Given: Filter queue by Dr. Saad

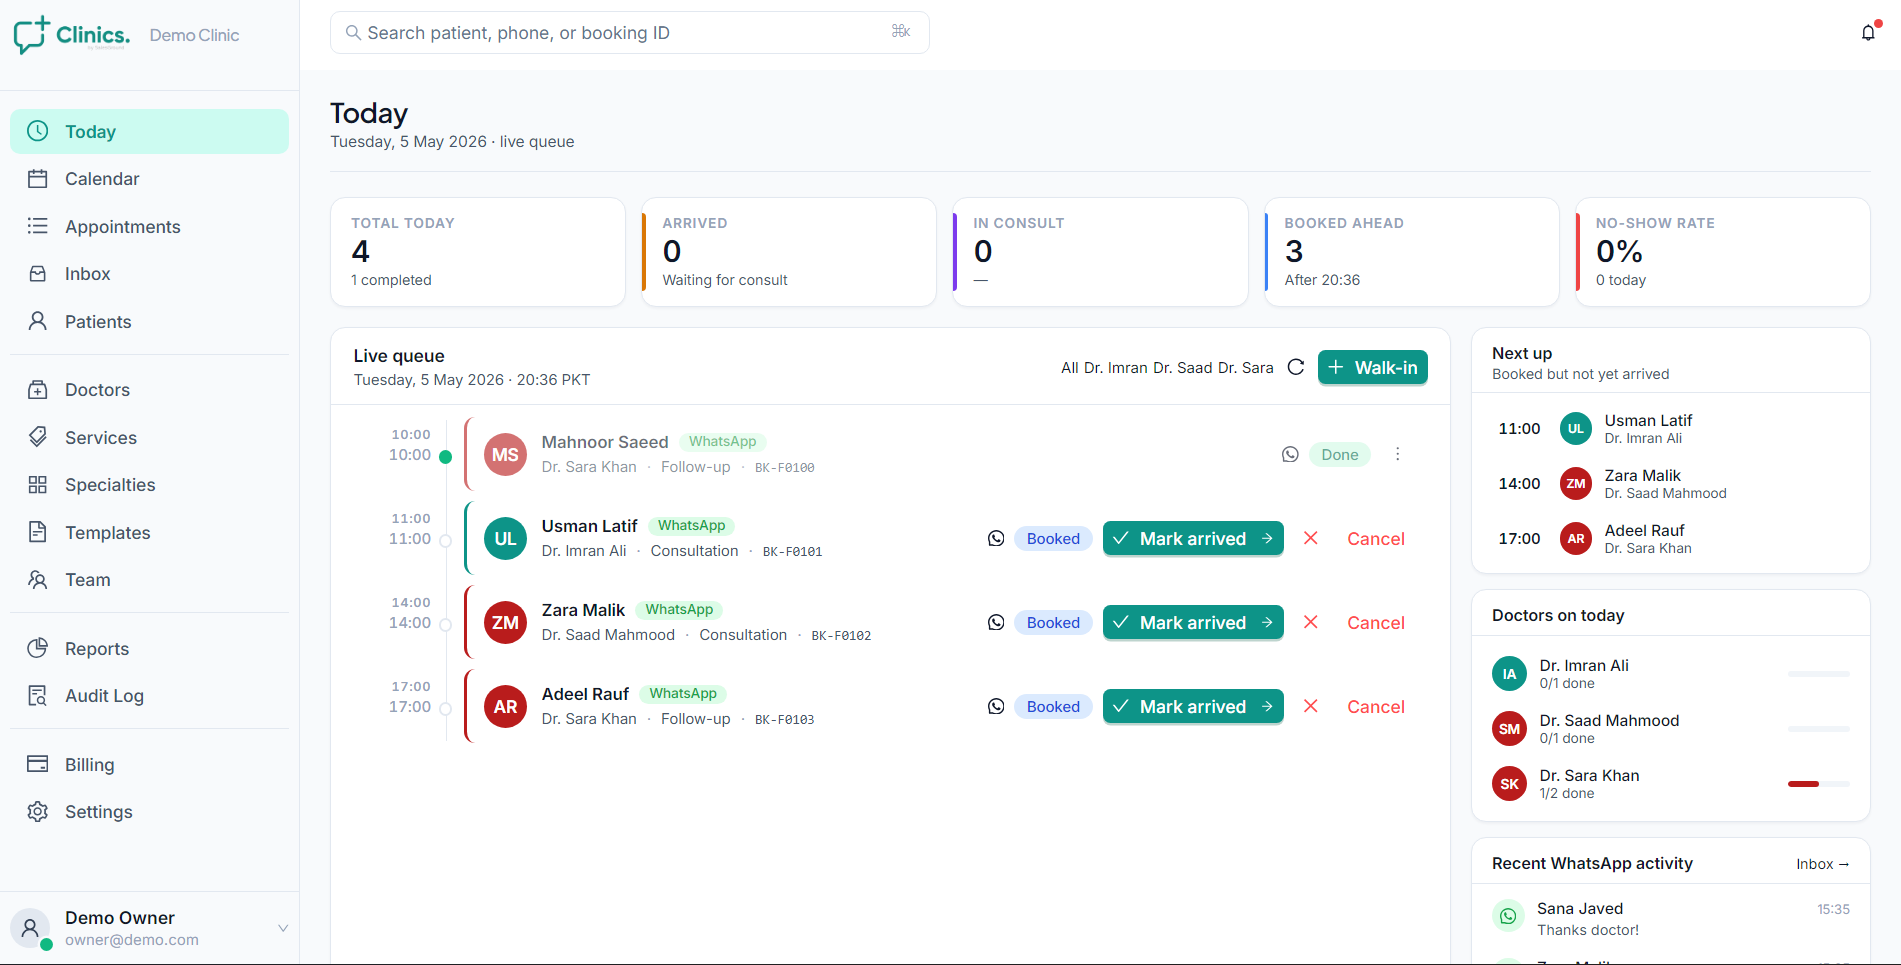Looking at the screenshot, I should coord(1183,368).
